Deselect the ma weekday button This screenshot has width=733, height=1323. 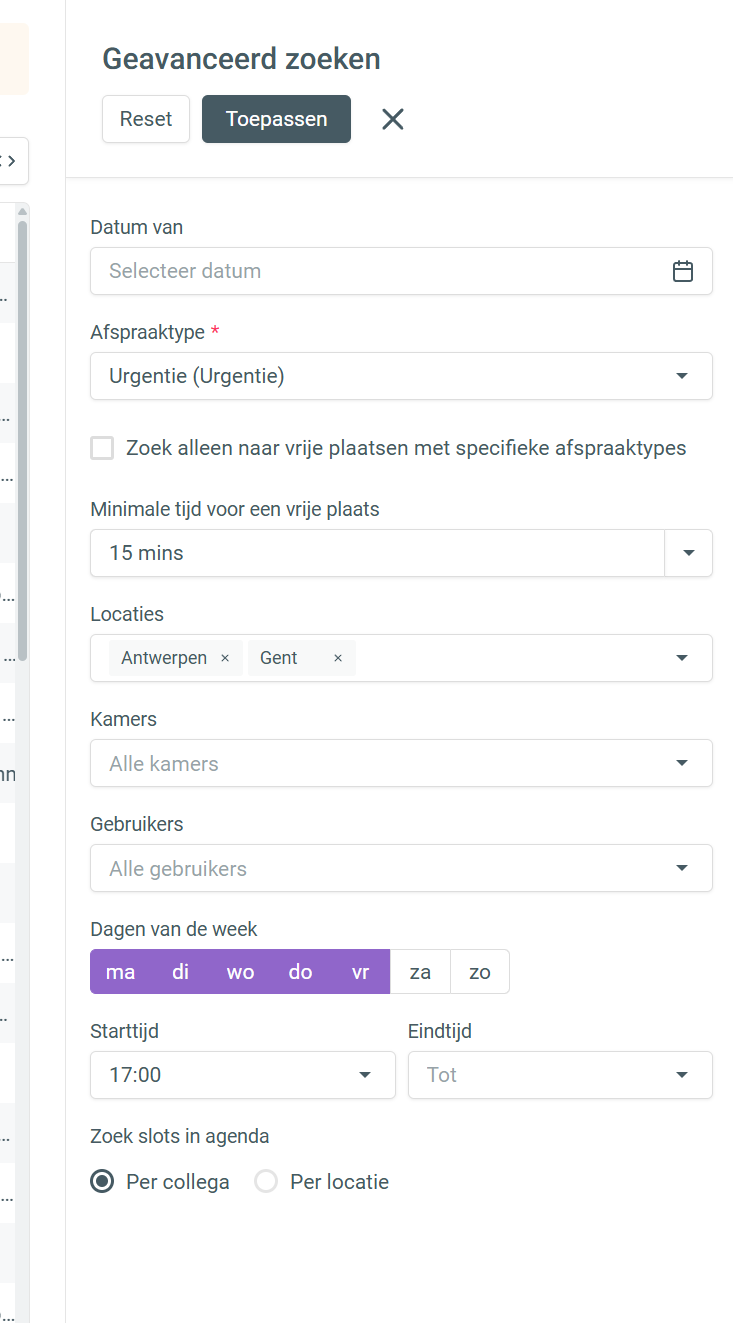[120, 972]
